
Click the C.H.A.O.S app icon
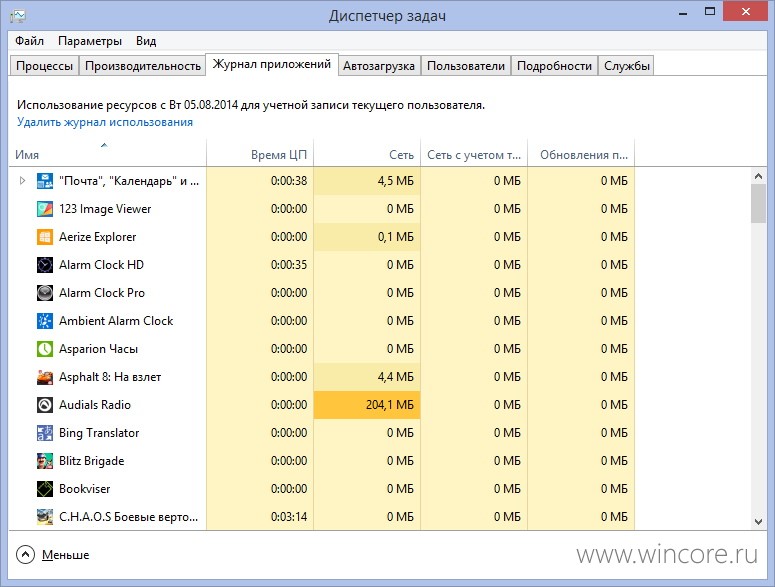45,517
